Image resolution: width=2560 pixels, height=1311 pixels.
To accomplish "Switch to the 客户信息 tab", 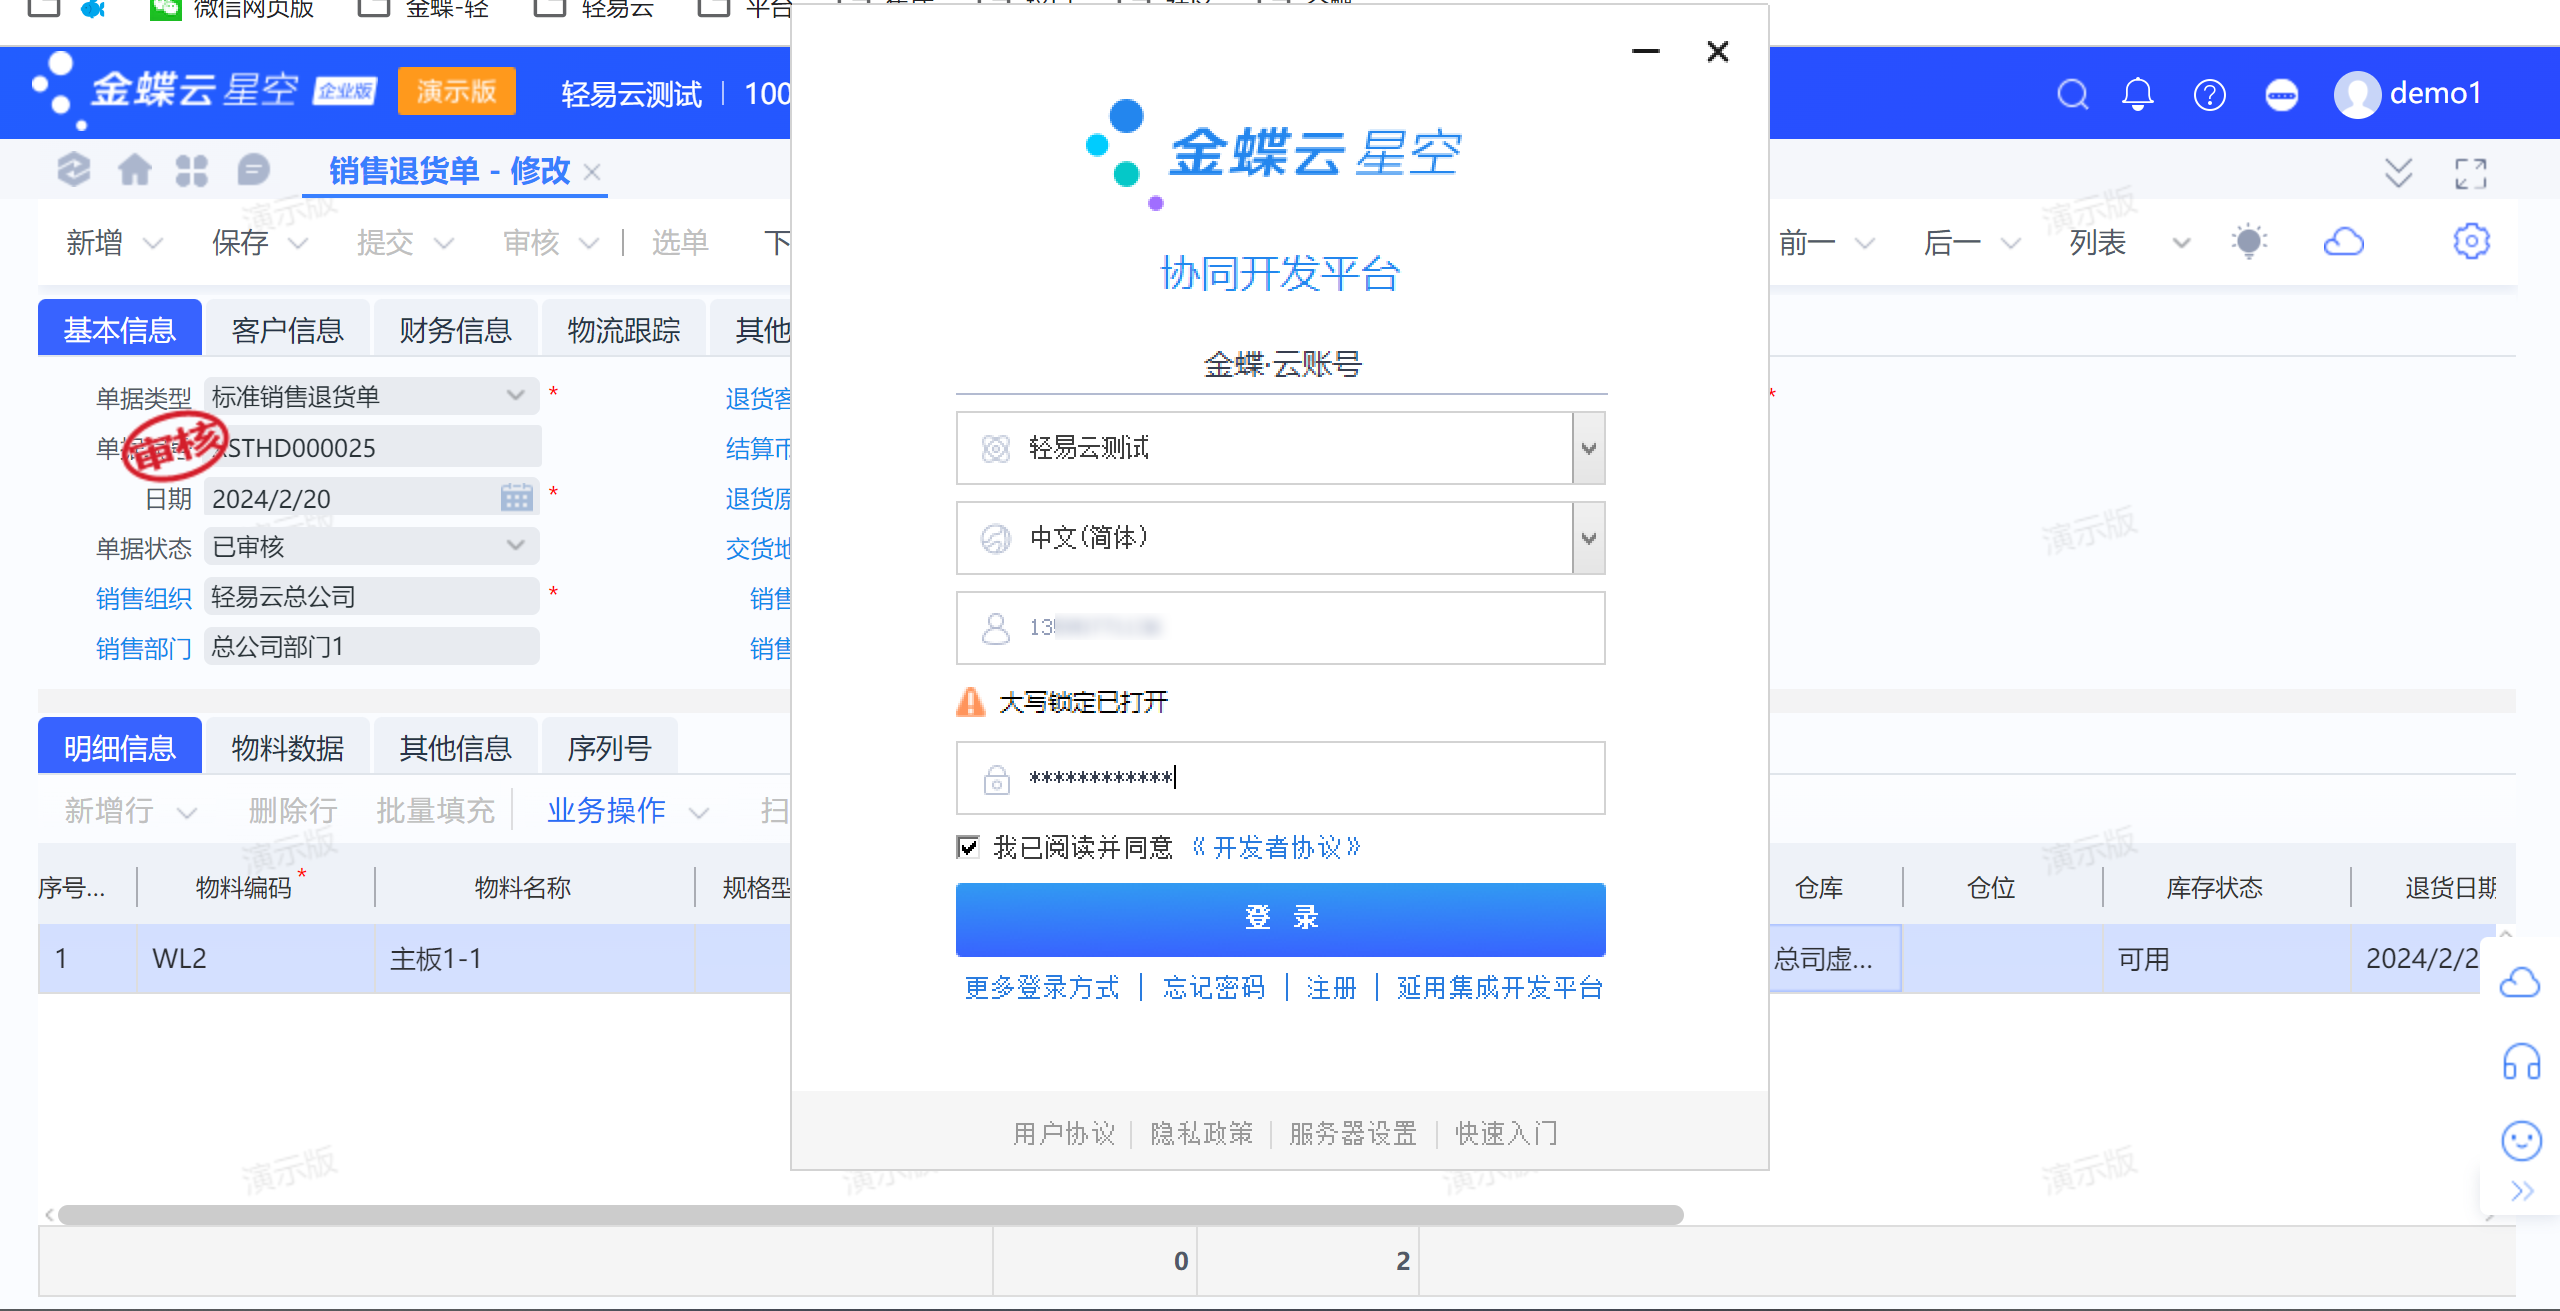I will (287, 329).
